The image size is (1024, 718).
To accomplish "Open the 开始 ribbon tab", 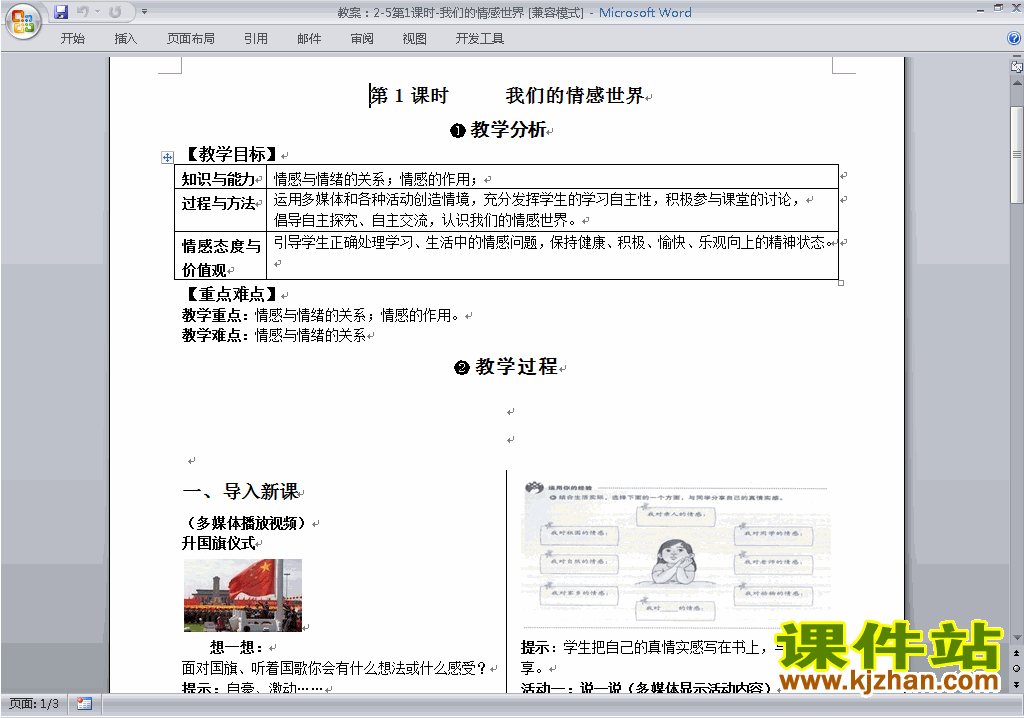I will click(72, 39).
